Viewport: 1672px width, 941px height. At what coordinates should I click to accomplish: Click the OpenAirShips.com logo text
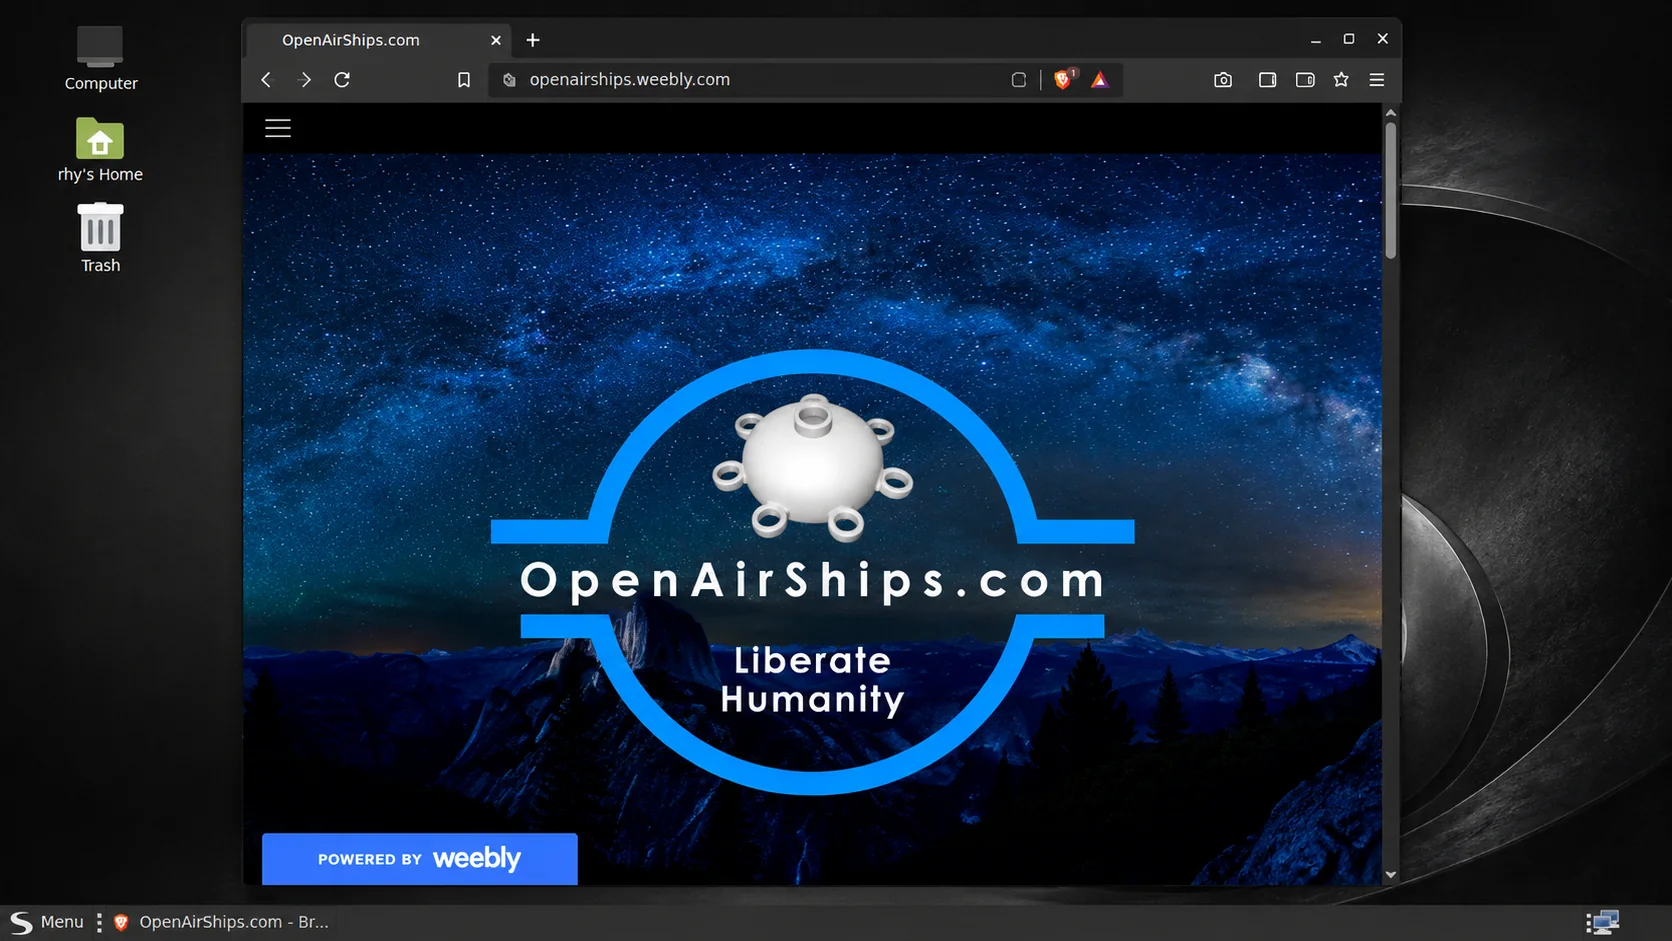(x=812, y=581)
